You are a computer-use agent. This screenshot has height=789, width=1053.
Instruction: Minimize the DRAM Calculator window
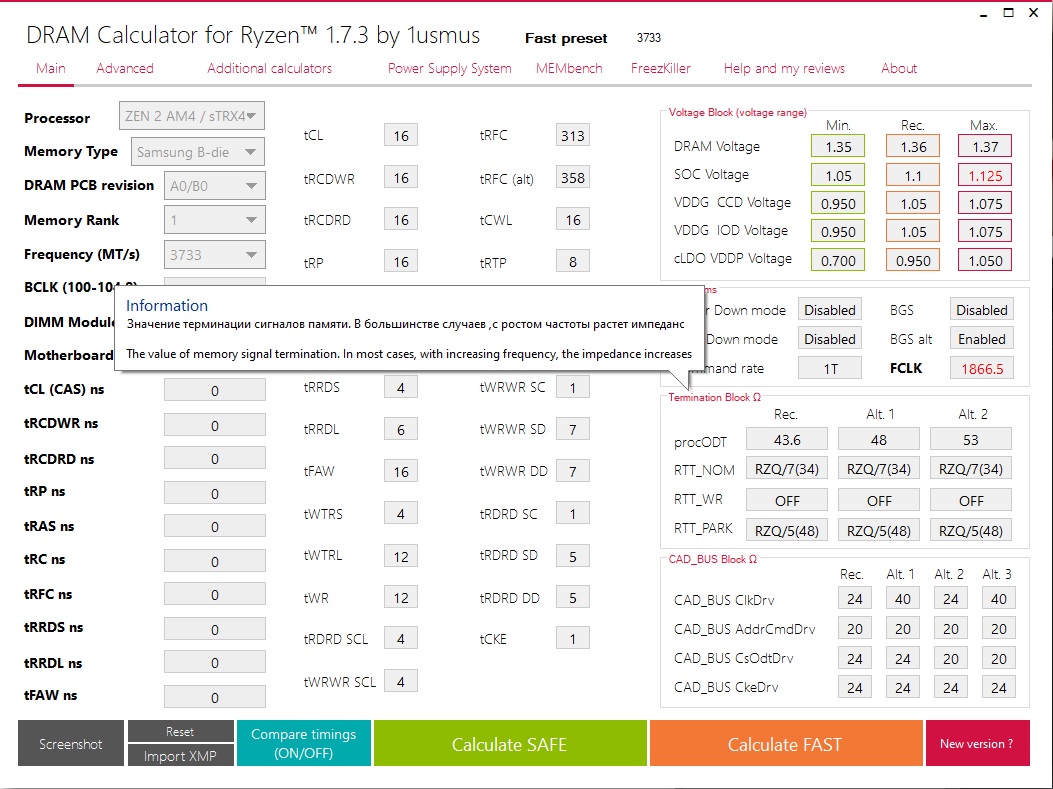983,13
